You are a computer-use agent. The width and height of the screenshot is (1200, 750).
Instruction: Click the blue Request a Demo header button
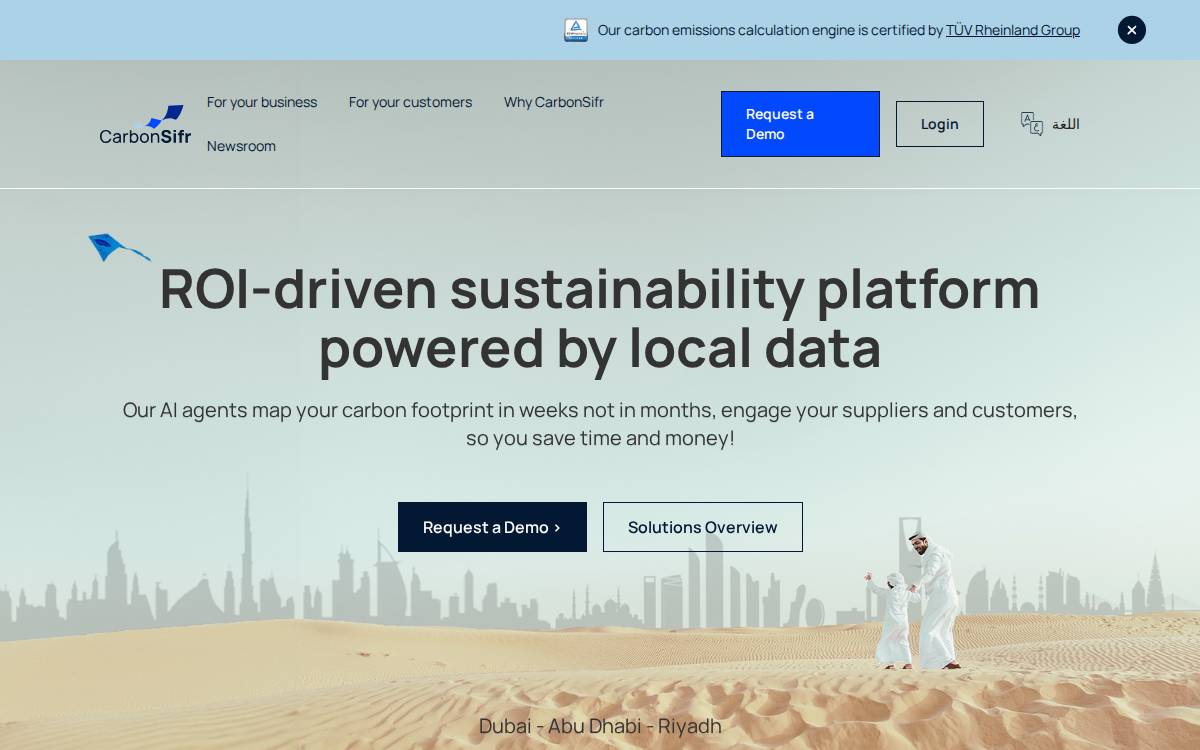(x=800, y=124)
